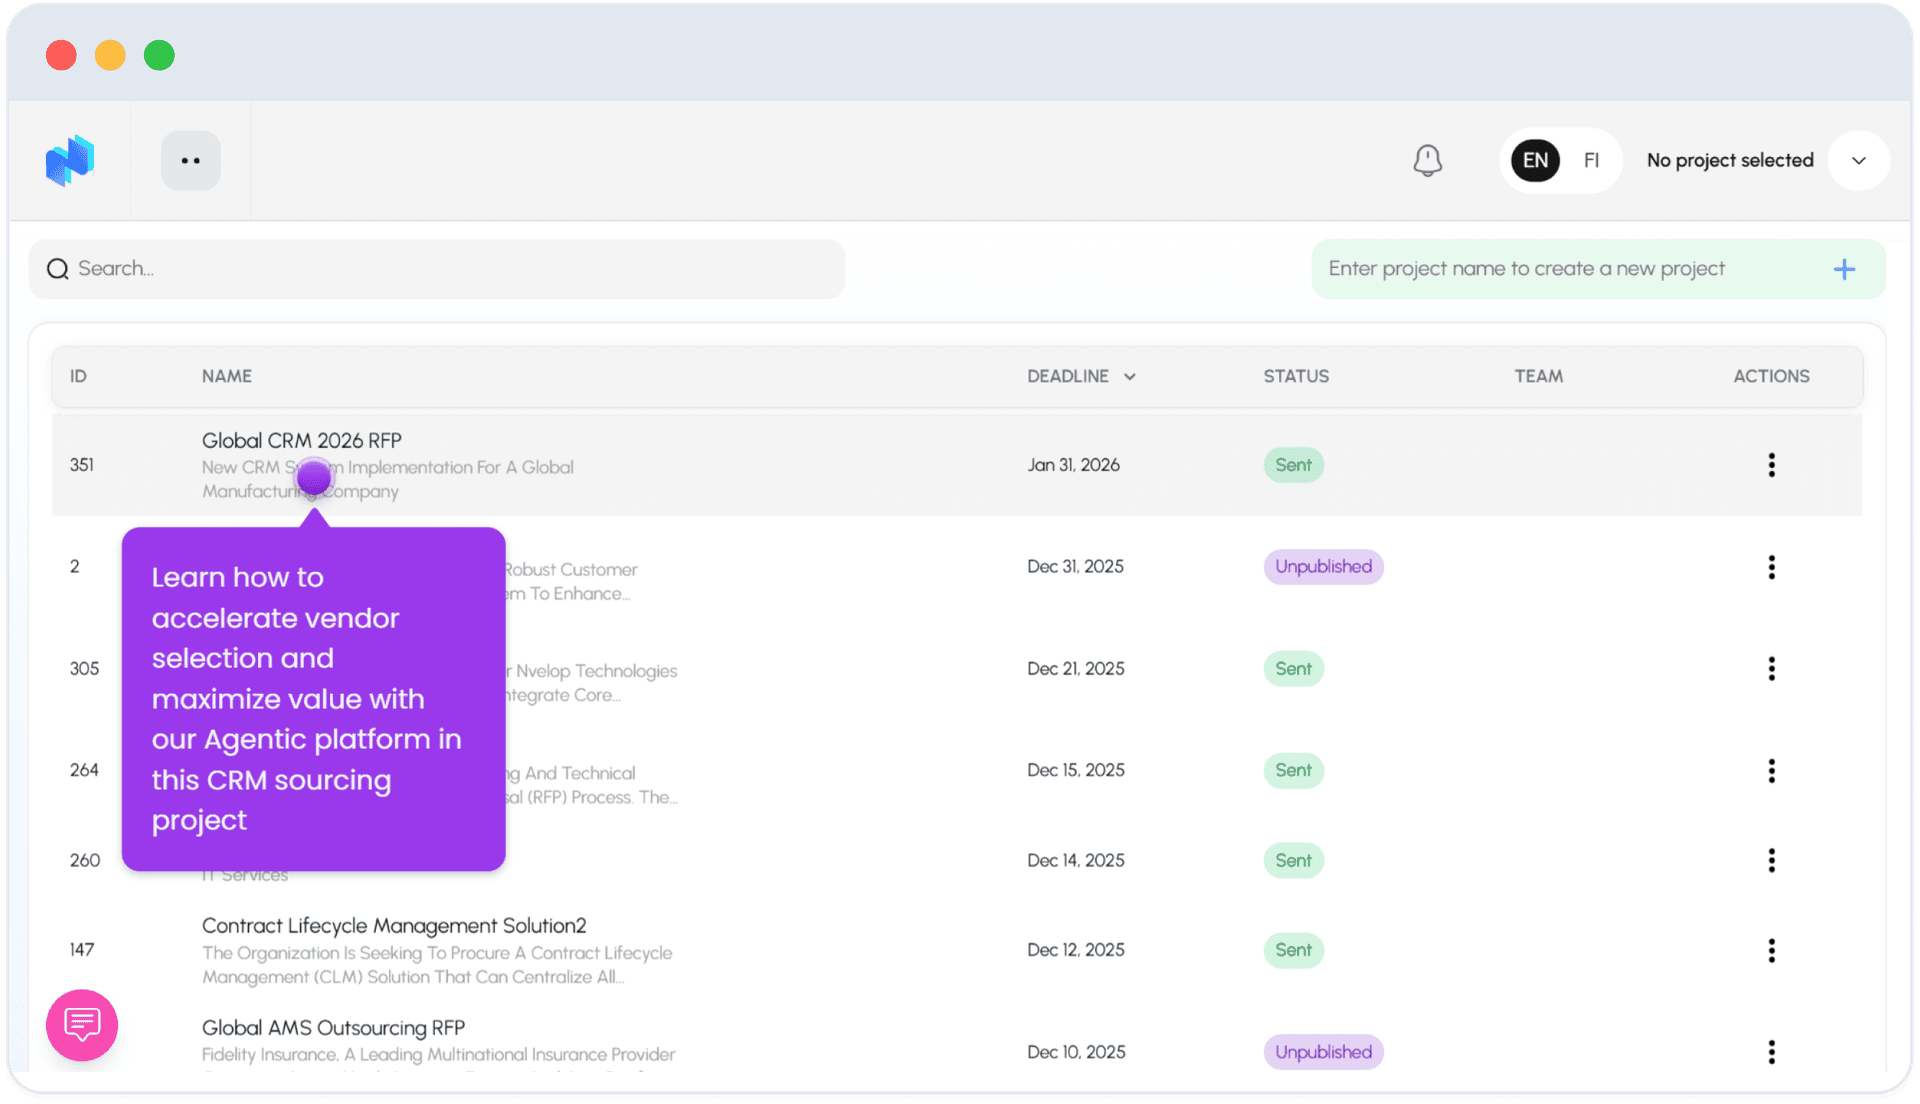Click project ID 351
This screenshot has height=1104, width=1920.
point(82,465)
